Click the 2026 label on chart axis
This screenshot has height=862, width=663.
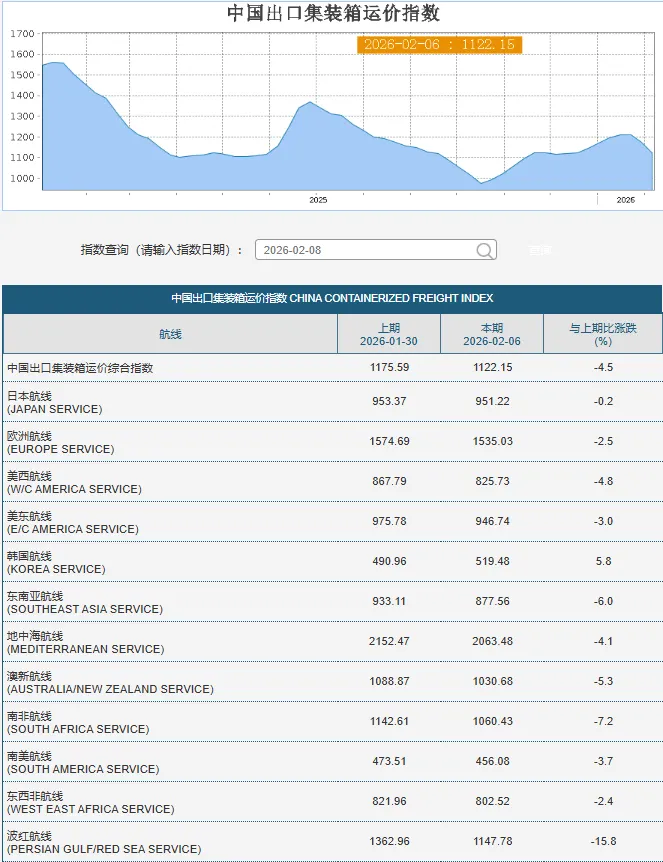(x=626, y=200)
